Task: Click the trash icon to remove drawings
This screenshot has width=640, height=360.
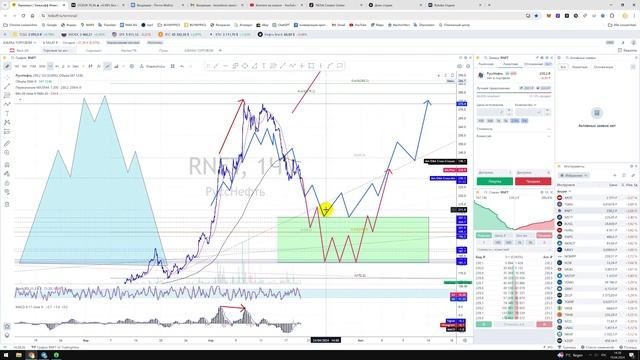Action: pyautogui.click(x=7, y=204)
